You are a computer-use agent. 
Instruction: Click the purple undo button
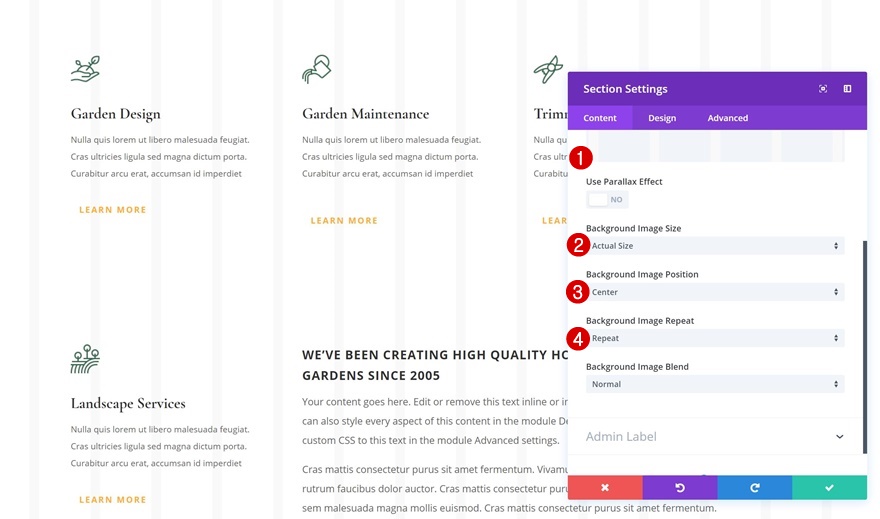[680, 487]
